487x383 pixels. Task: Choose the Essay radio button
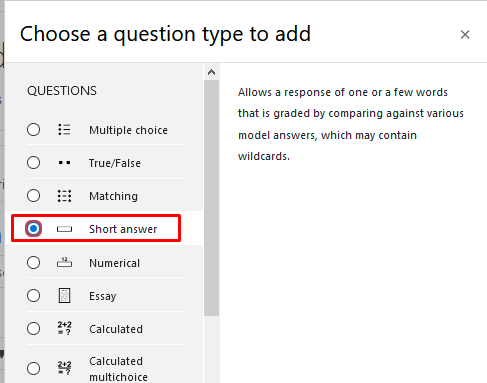point(33,296)
